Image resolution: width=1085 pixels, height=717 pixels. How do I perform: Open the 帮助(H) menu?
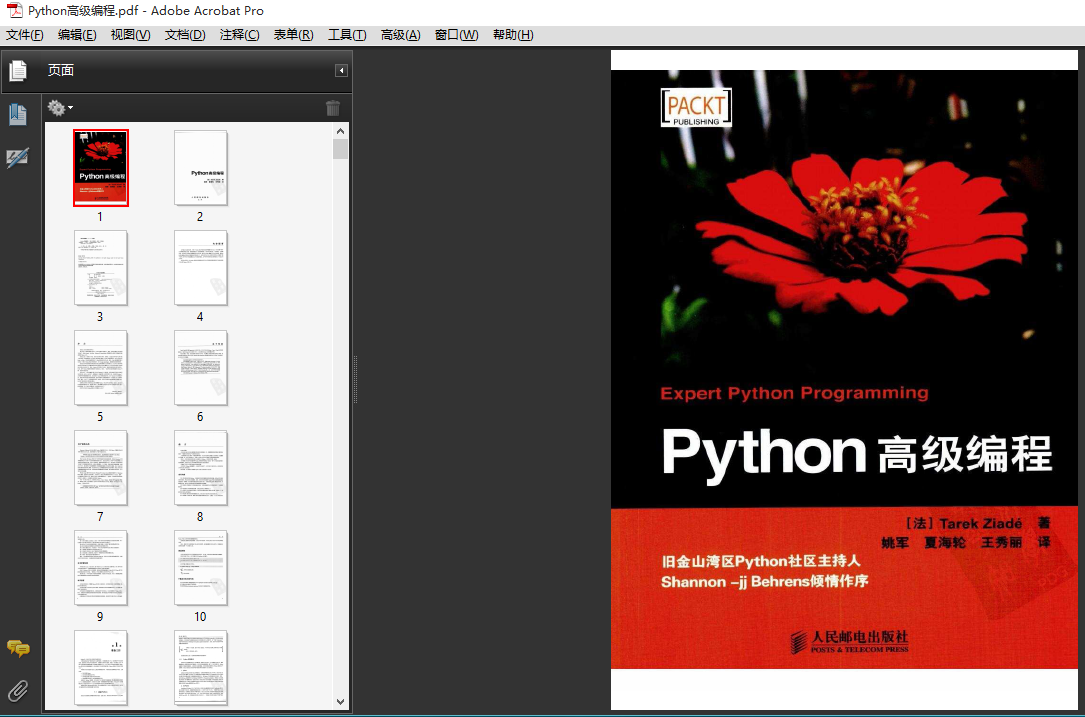click(513, 35)
